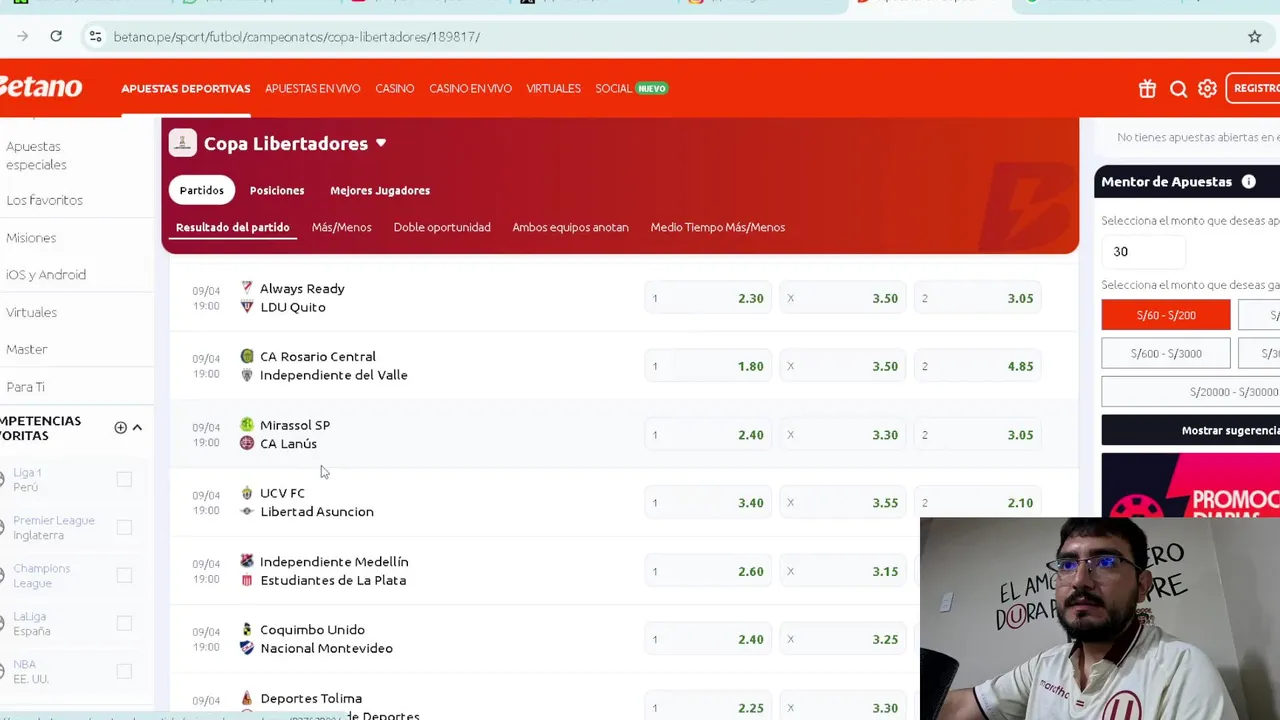Viewport: 1280px width, 720px height.
Task: Select Partidos tab
Action: coord(202,190)
